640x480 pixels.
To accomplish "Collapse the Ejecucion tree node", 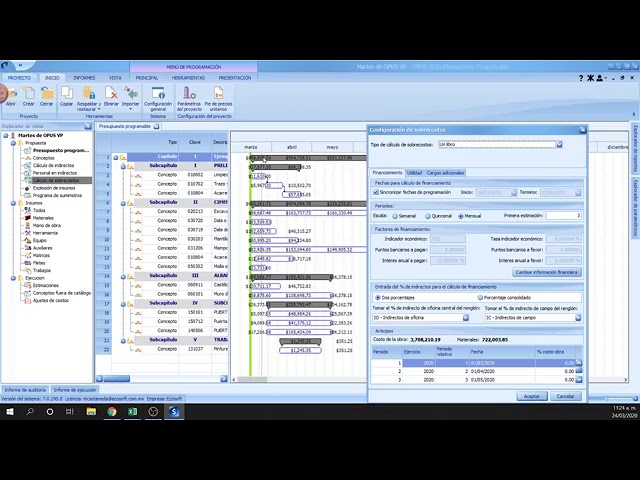I will [x=13, y=278].
